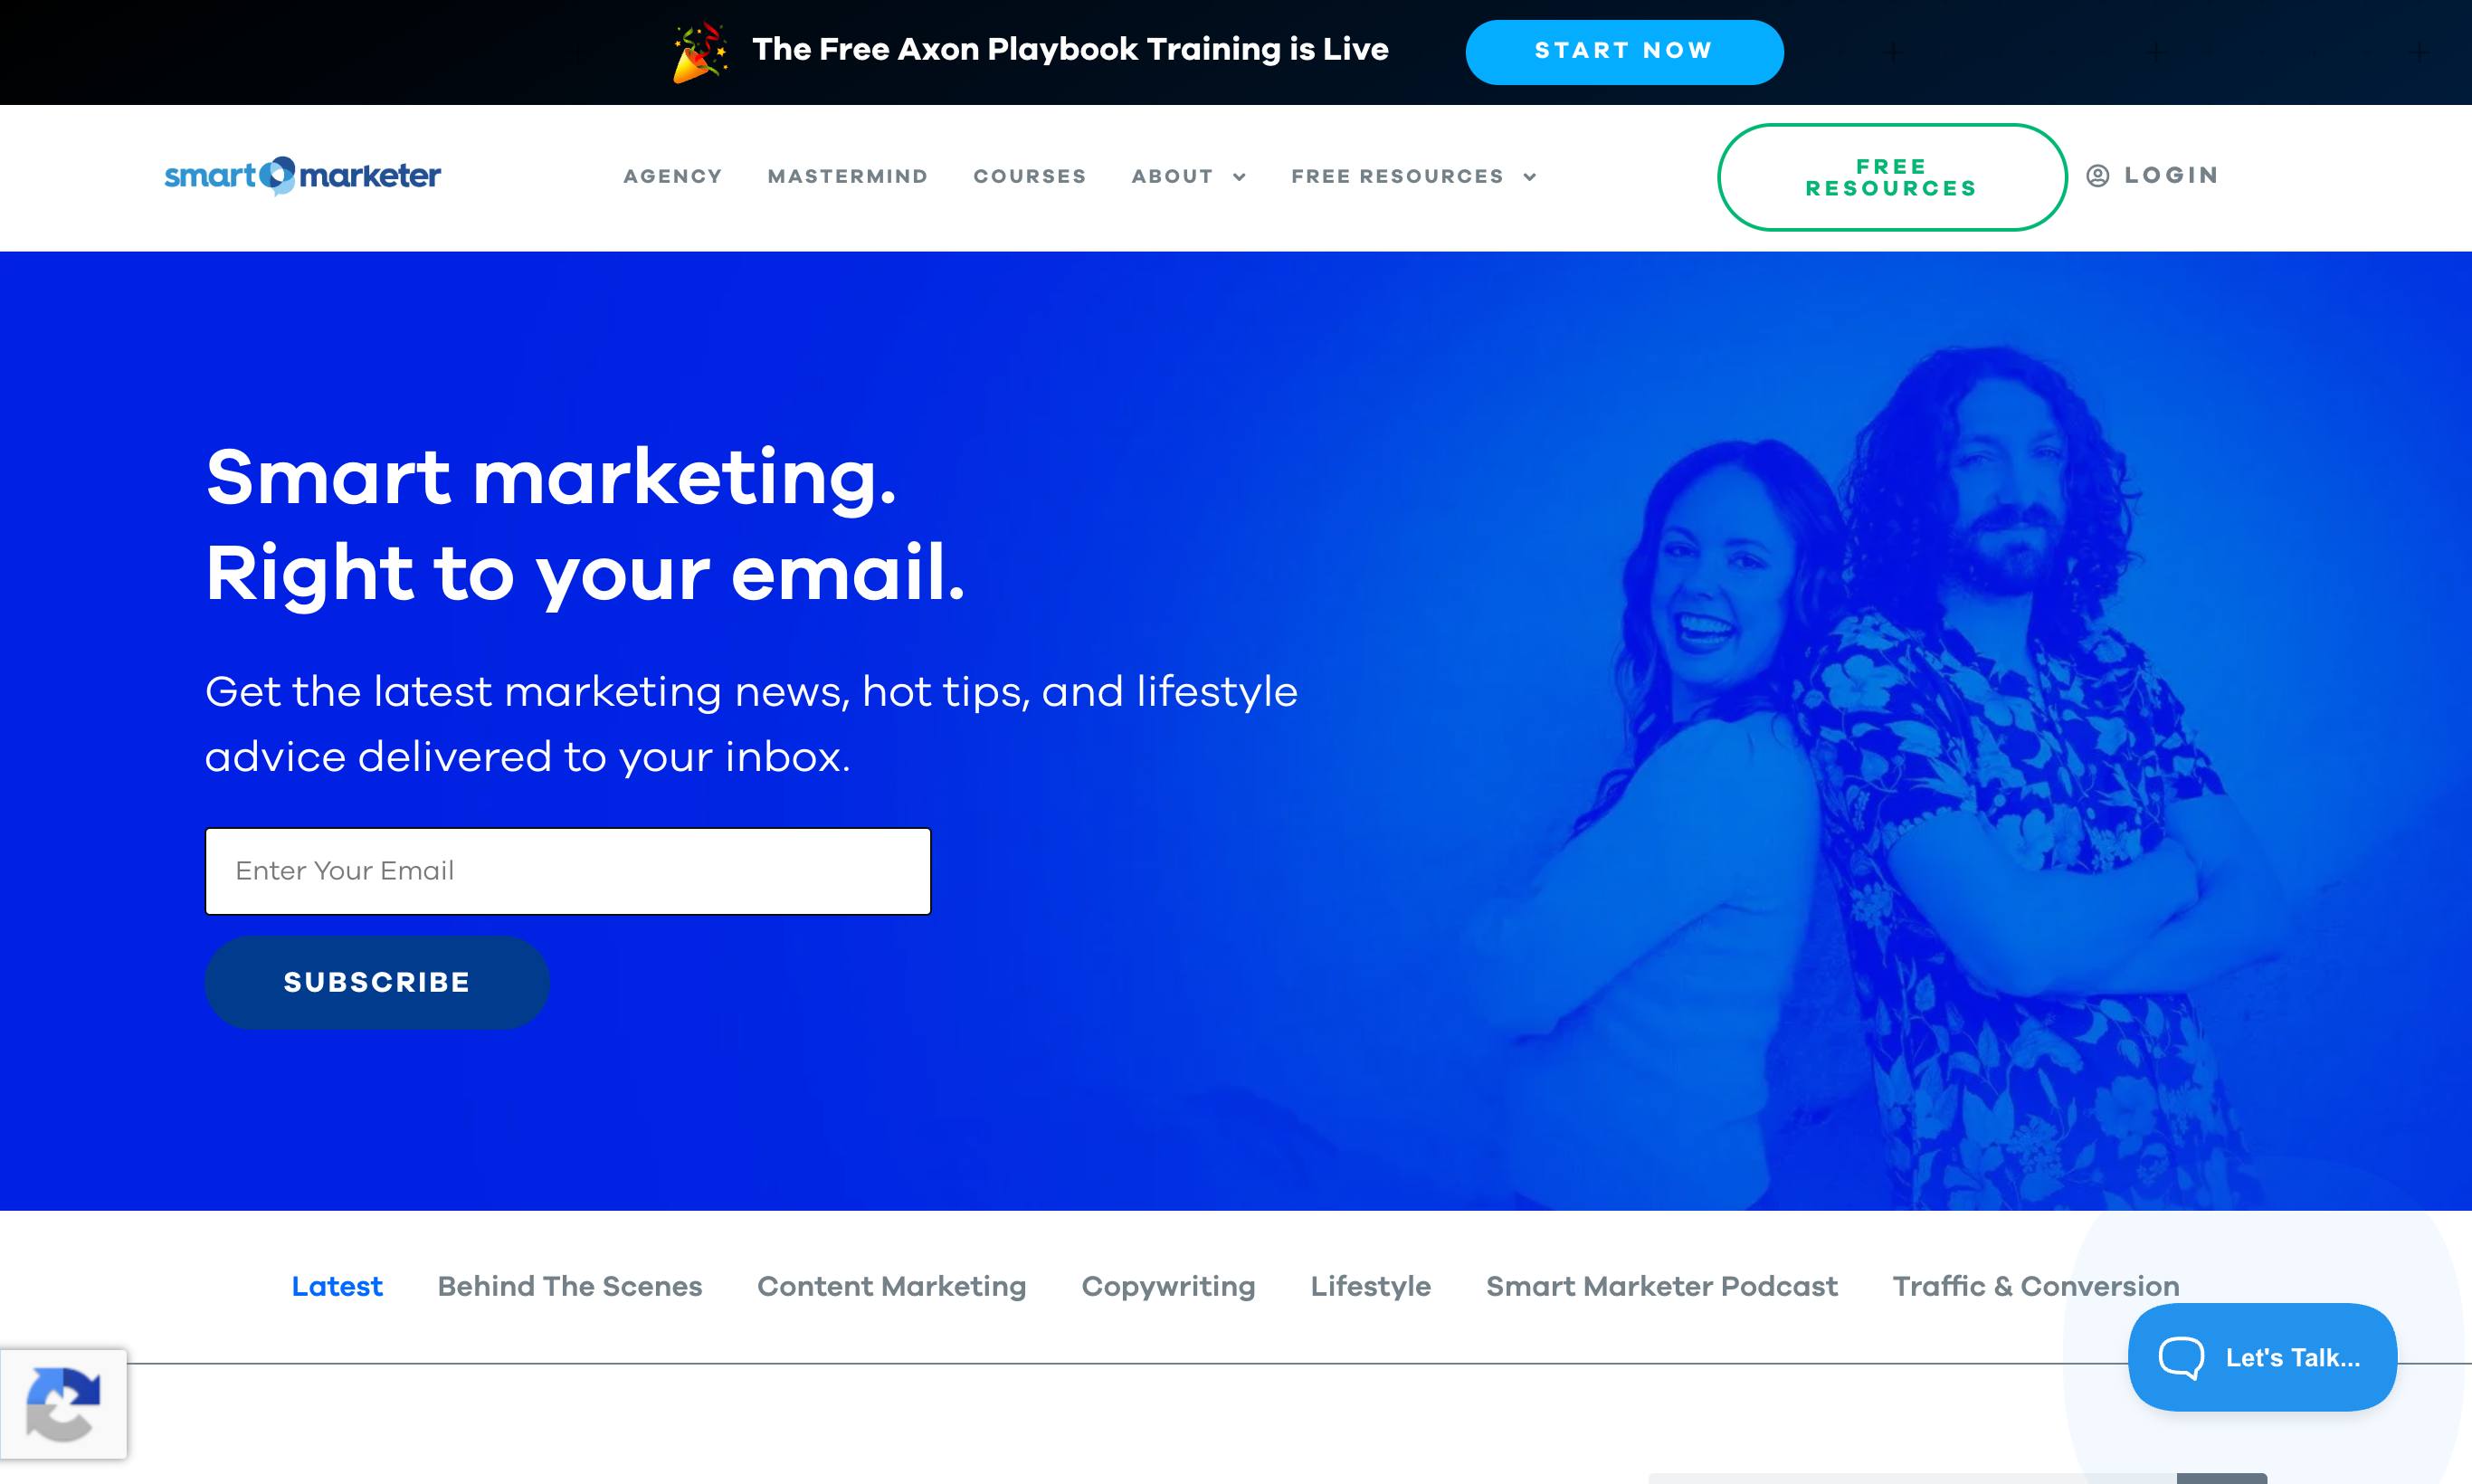Open the Mastermind menu item
This screenshot has height=1484, width=2472.
coord(848,176)
